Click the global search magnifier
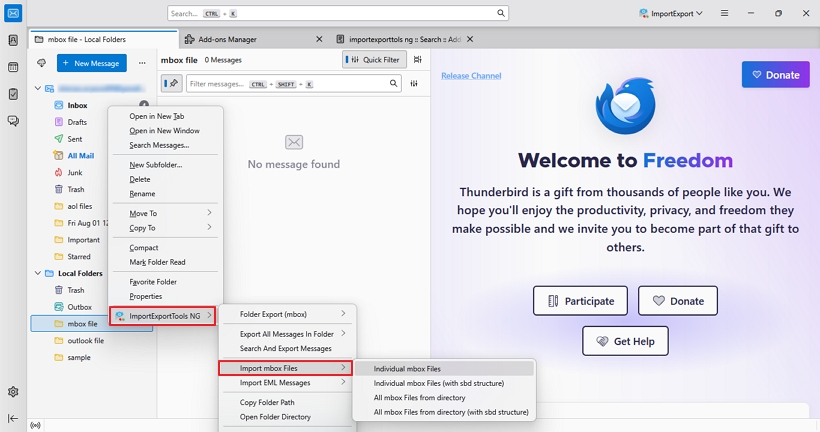The width and height of the screenshot is (820, 432). tap(500, 13)
